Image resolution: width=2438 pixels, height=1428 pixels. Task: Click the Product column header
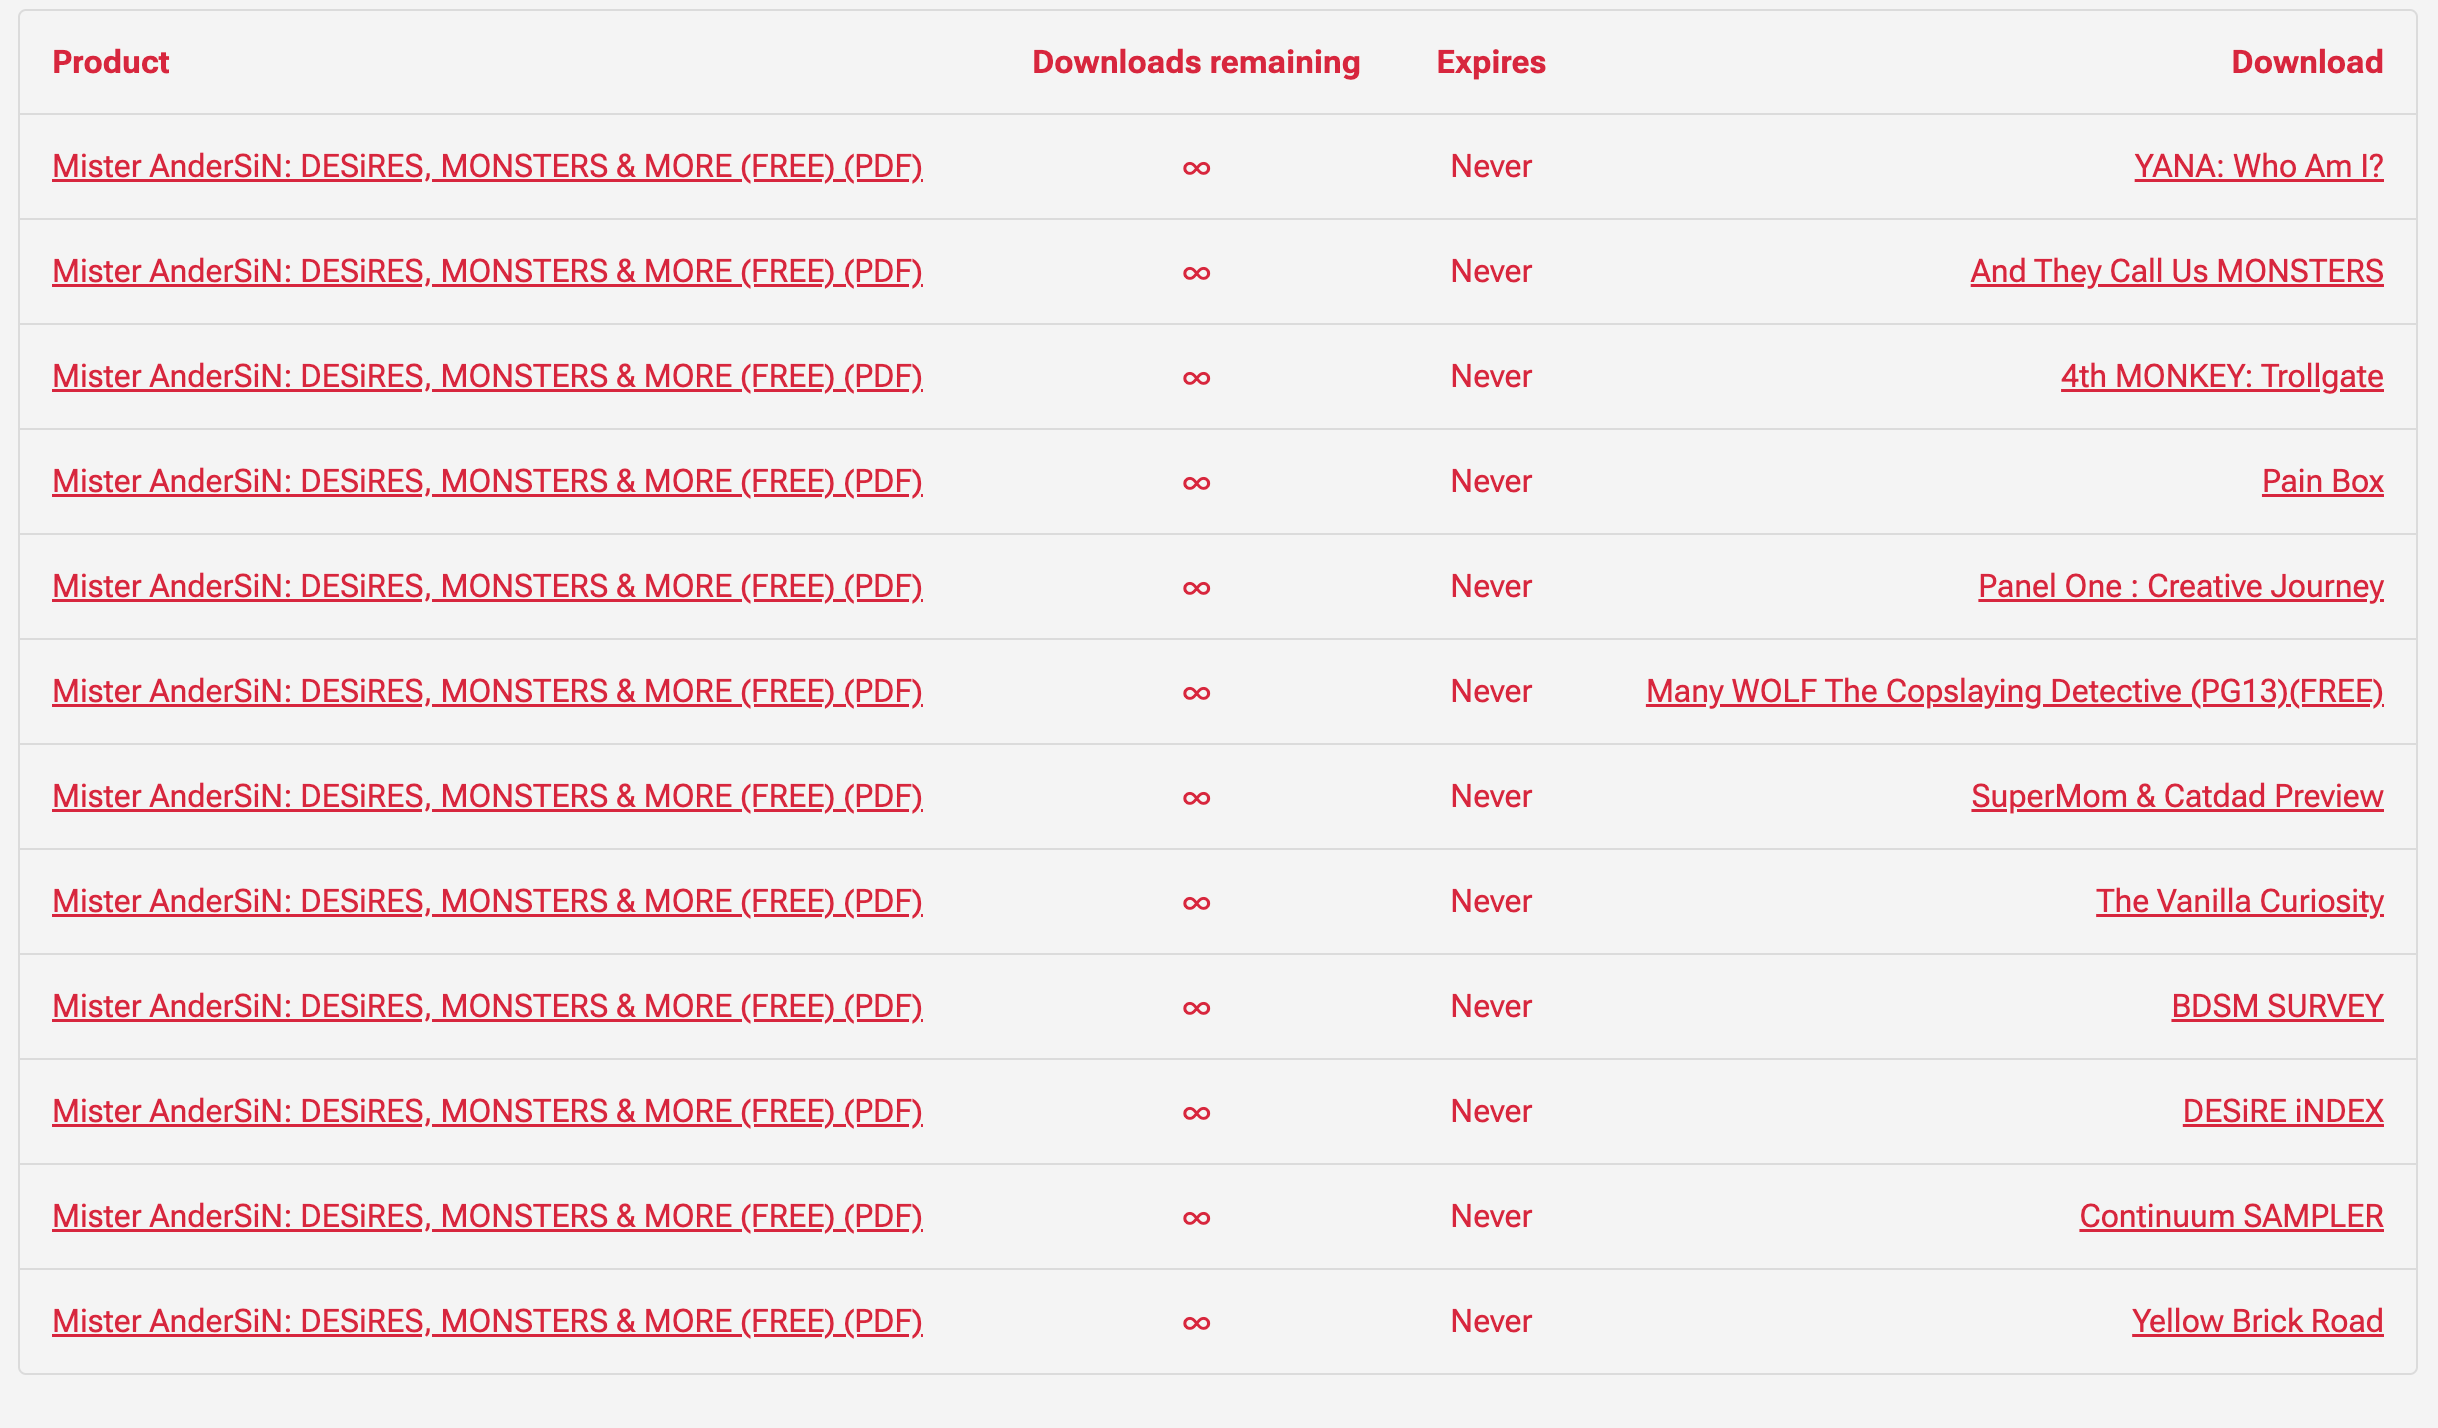click(111, 62)
